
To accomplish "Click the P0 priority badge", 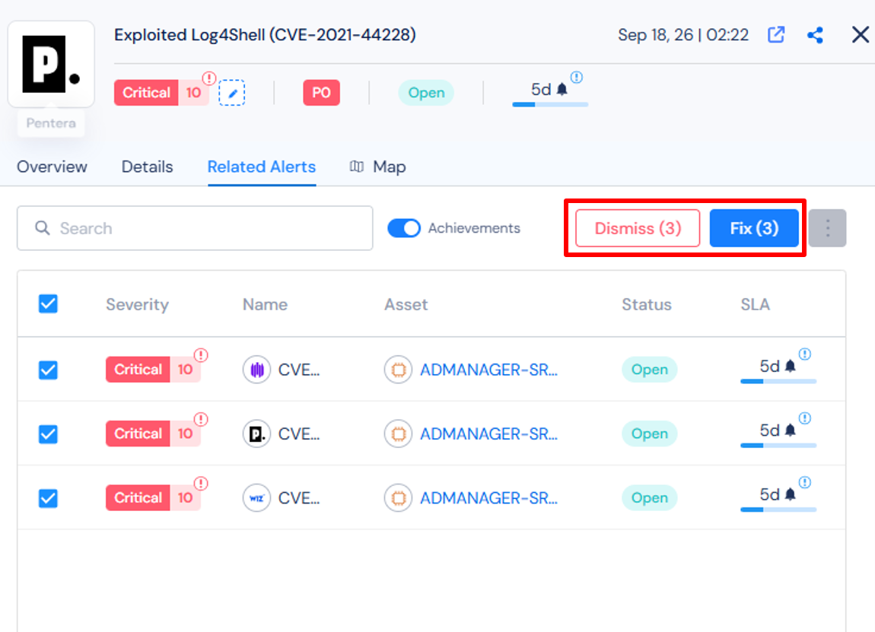I will [x=321, y=93].
